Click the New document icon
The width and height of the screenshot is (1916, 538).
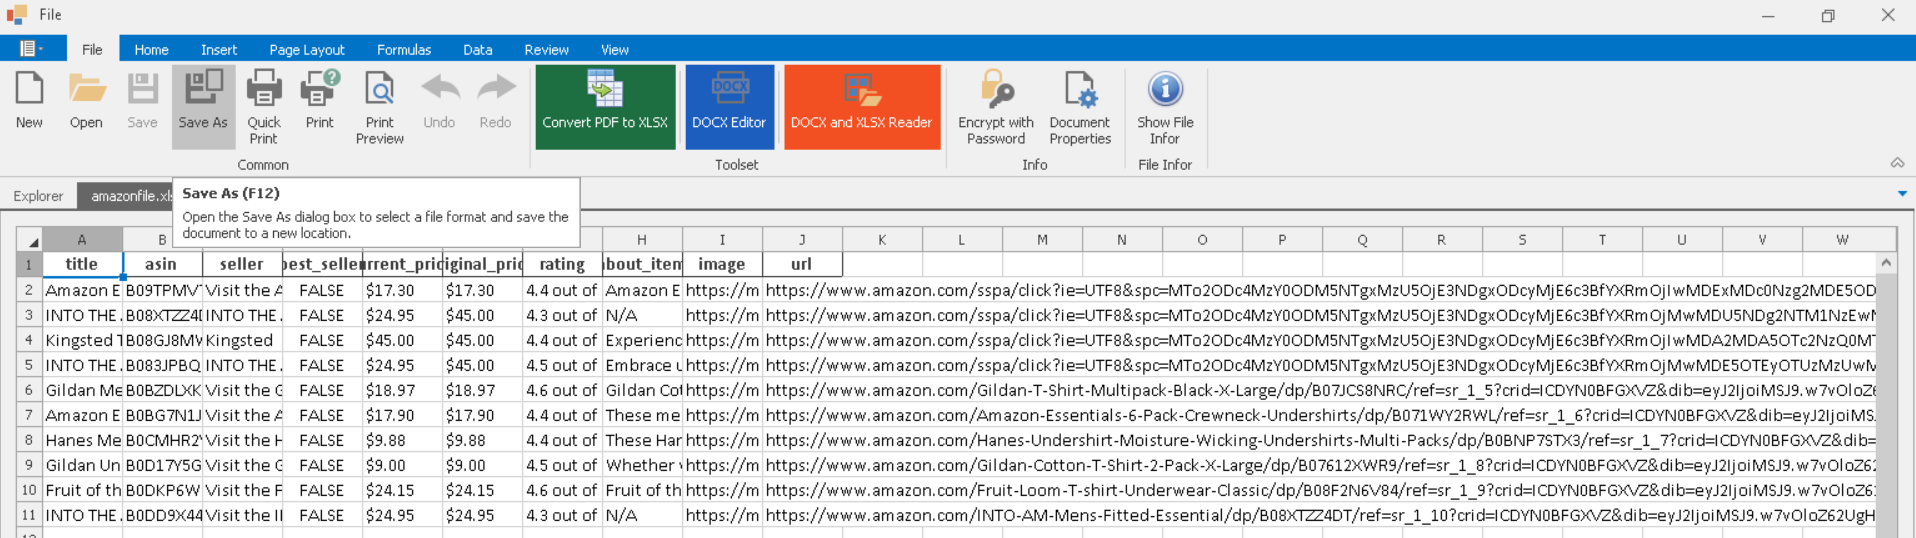[x=30, y=100]
